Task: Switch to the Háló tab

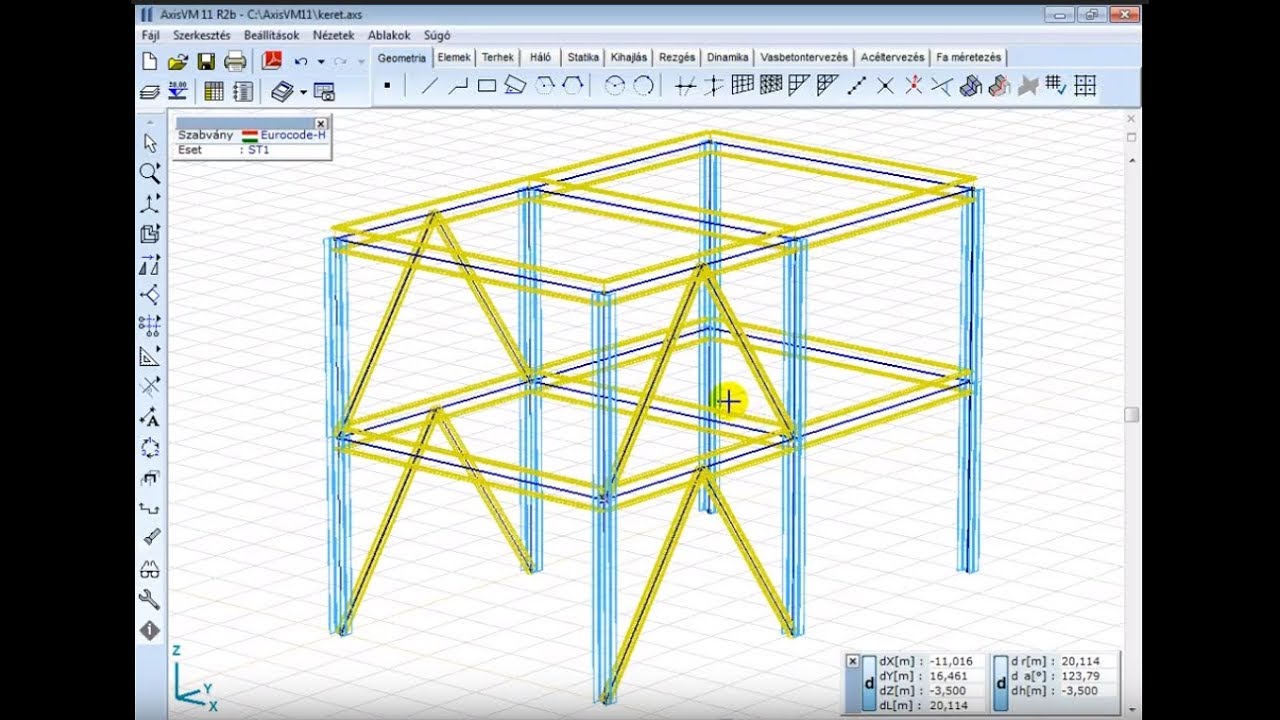Action: pyautogui.click(x=541, y=57)
